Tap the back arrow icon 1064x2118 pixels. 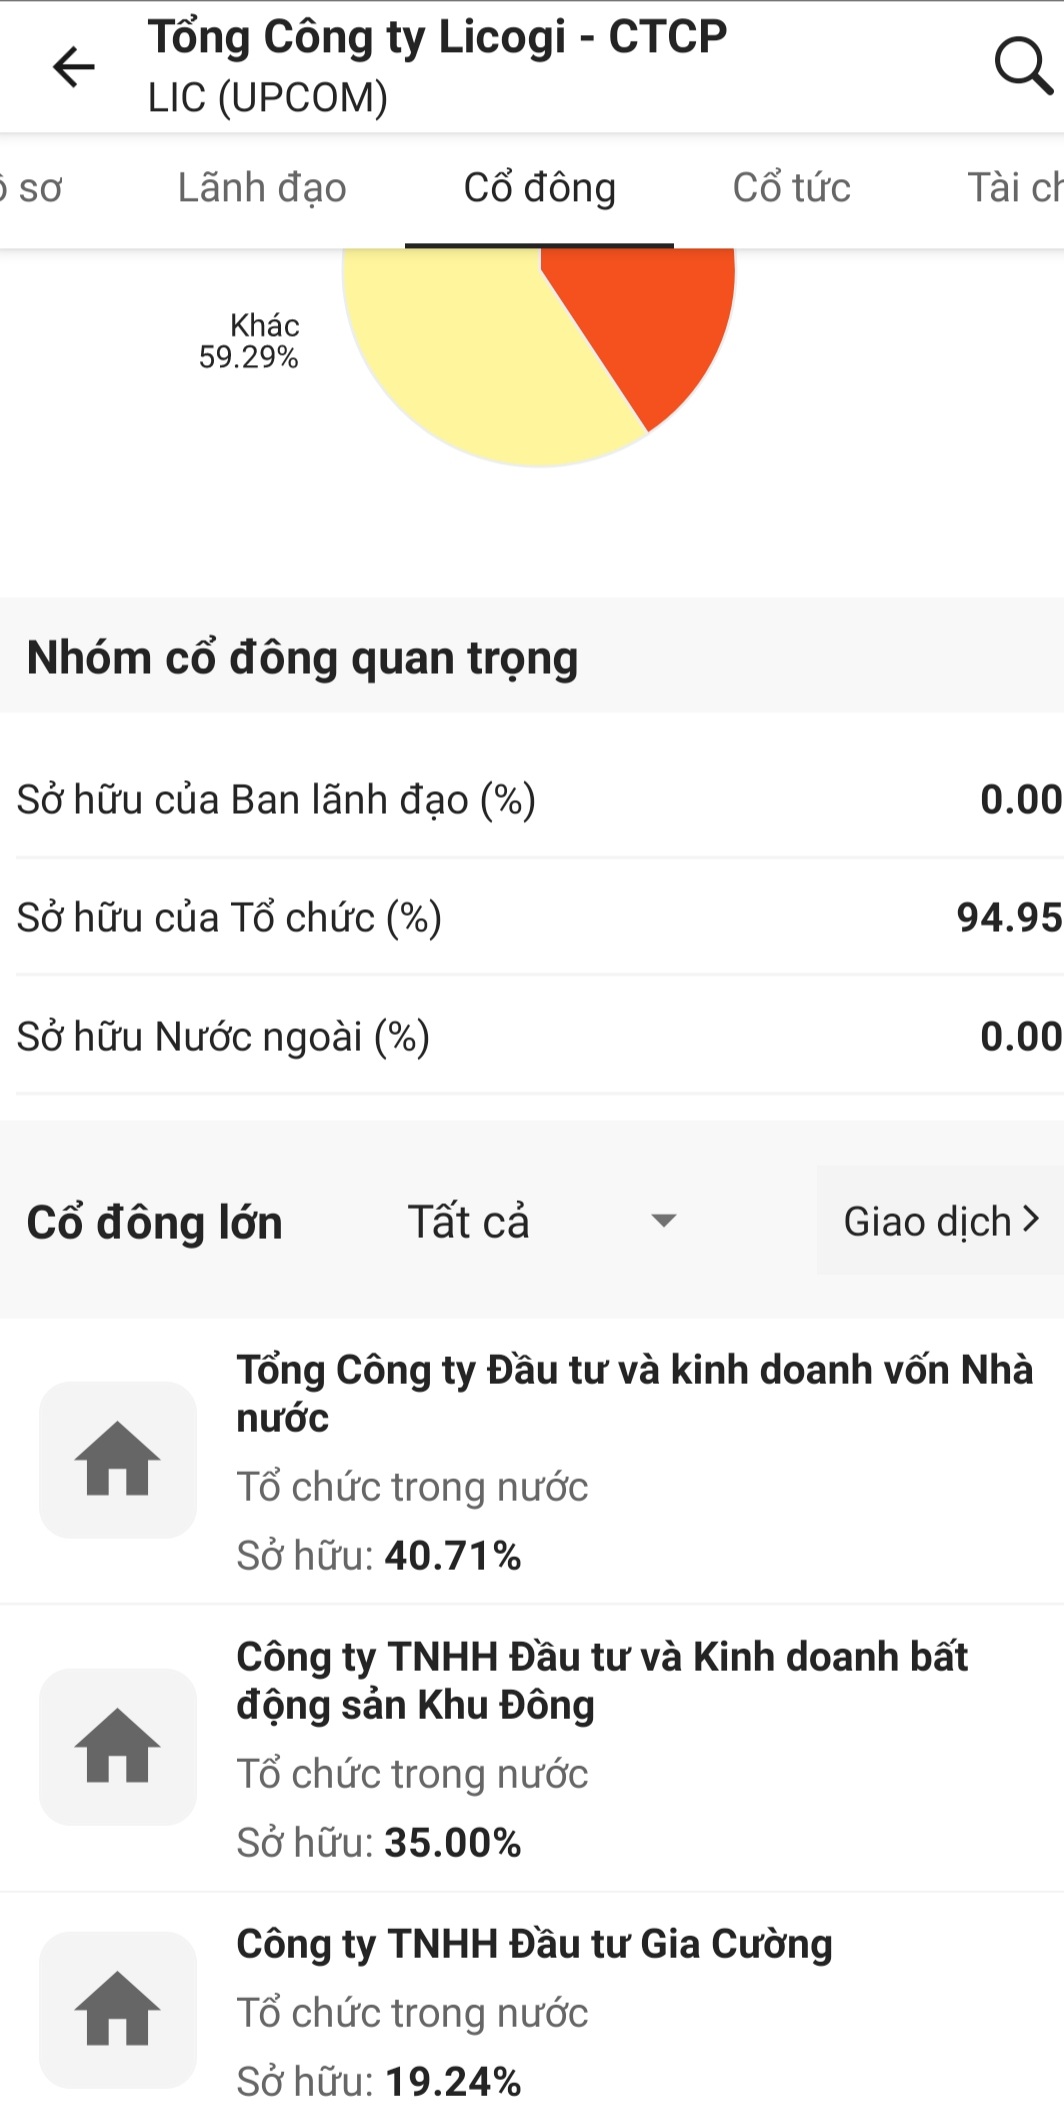[73, 67]
